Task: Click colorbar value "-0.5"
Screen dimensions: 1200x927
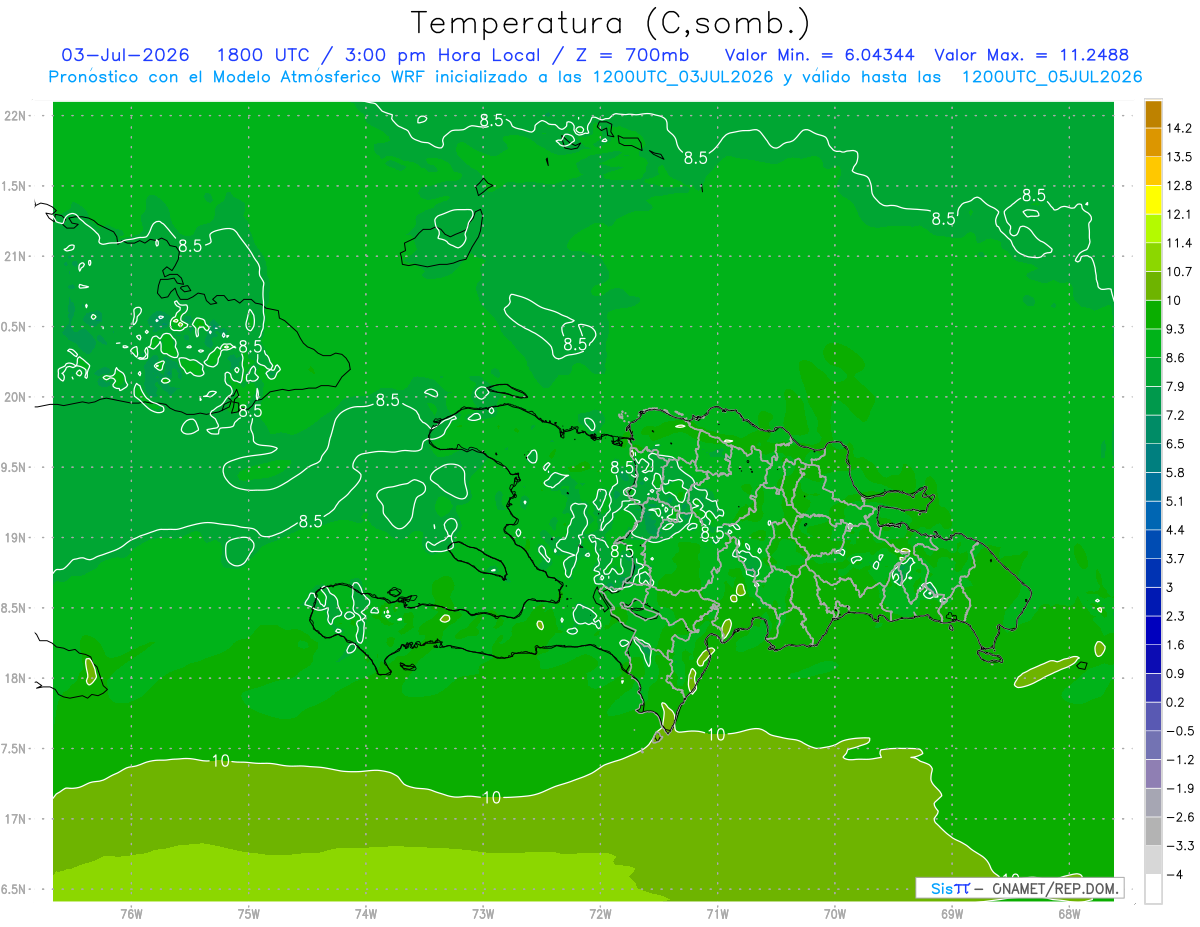Action: pos(1180,731)
